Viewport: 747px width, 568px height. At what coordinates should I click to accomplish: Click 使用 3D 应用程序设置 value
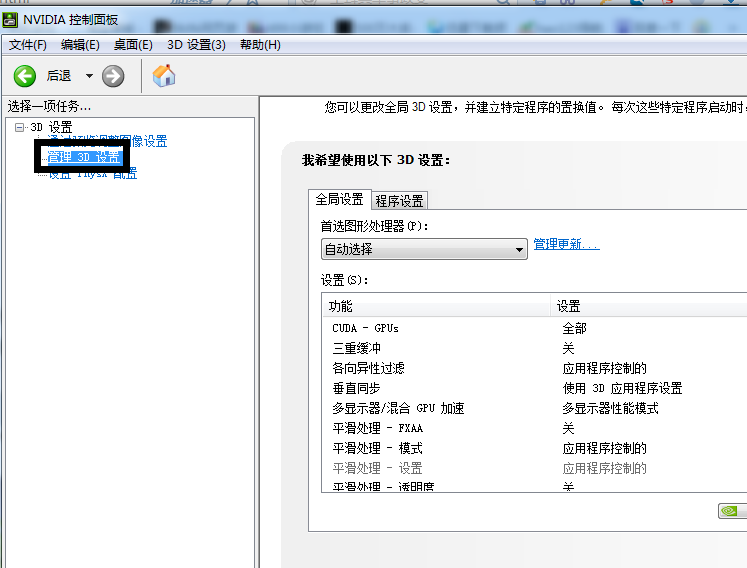(x=622, y=388)
